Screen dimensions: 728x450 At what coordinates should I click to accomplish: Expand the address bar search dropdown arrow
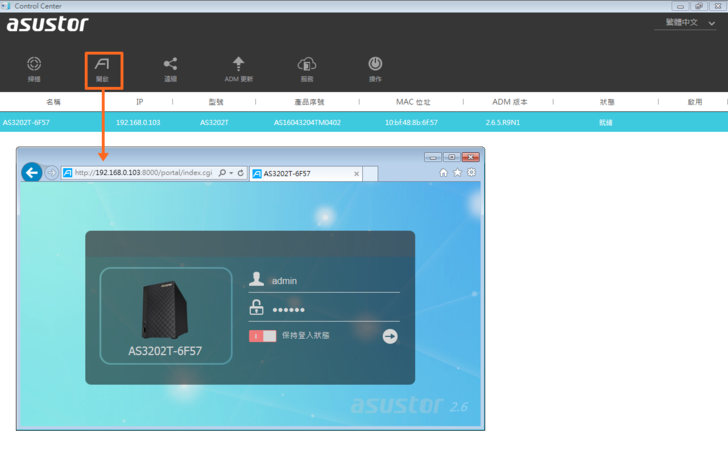tap(231, 173)
